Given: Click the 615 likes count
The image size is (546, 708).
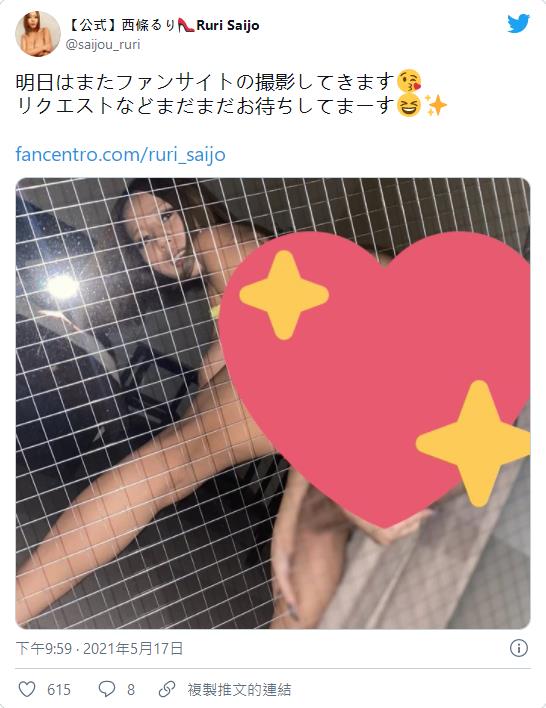Looking at the screenshot, I should (x=59, y=689).
